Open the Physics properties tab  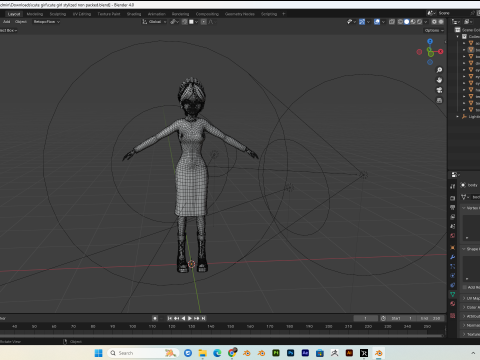click(452, 276)
